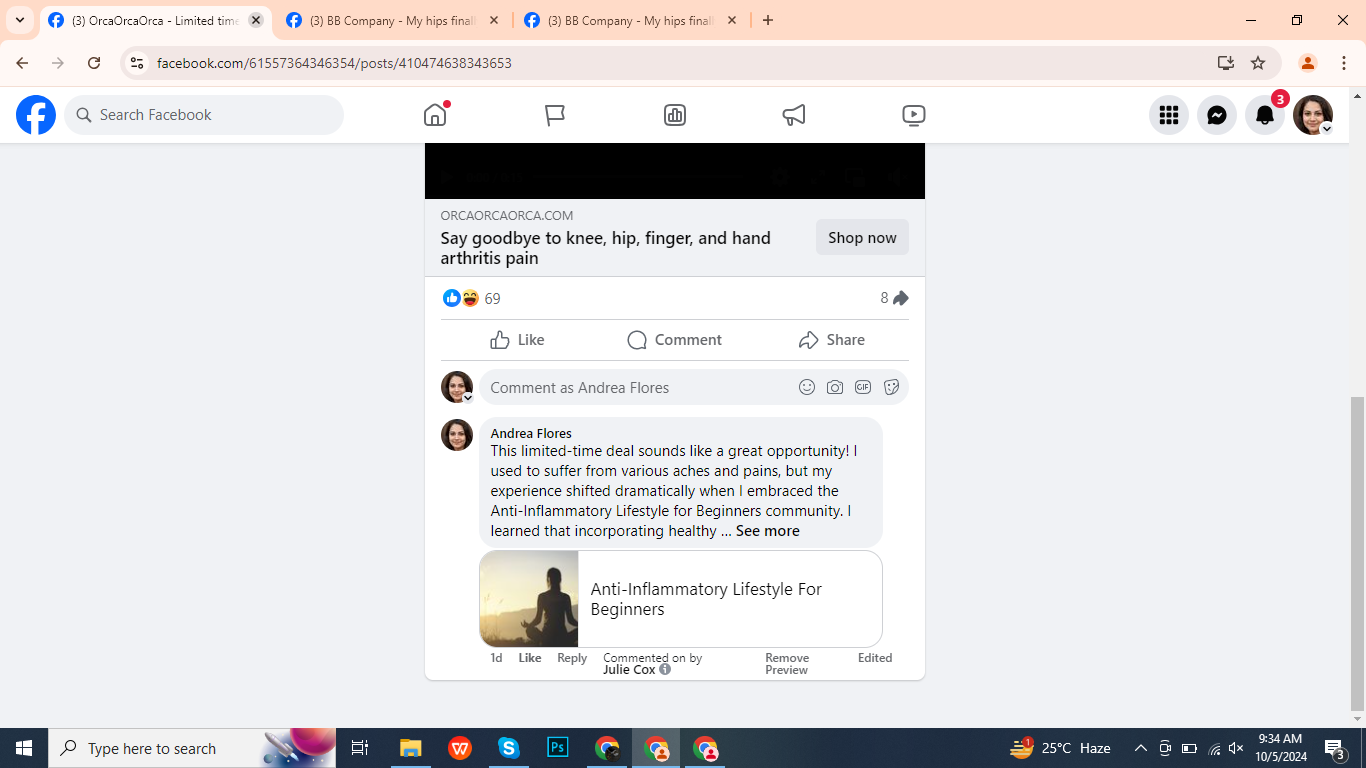This screenshot has width=1366, height=768.
Task: View the 69 reactions count
Action: click(x=492, y=298)
